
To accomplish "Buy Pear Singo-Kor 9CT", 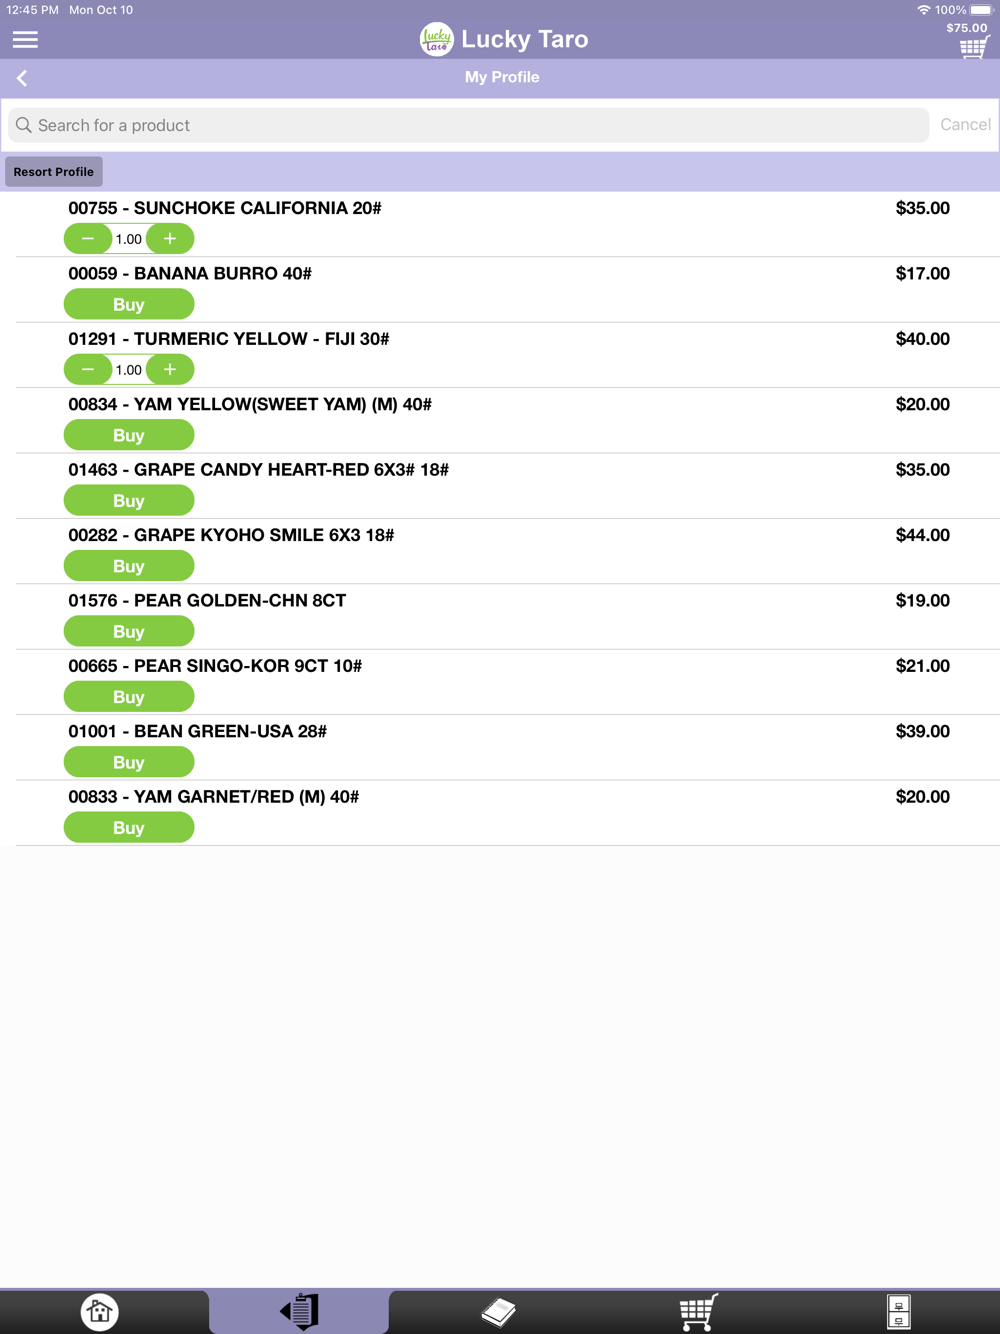I will pyautogui.click(x=129, y=697).
